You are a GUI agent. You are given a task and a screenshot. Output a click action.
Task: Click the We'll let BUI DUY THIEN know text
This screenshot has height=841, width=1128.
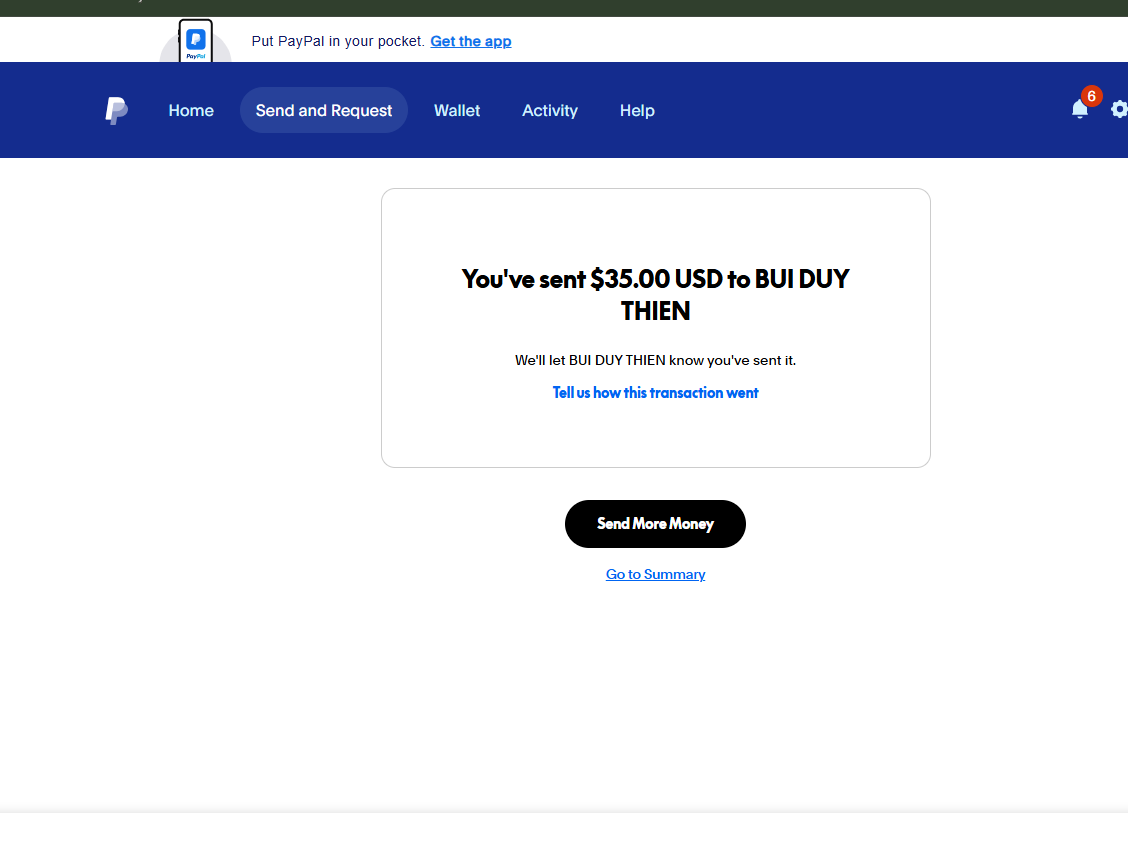point(655,360)
